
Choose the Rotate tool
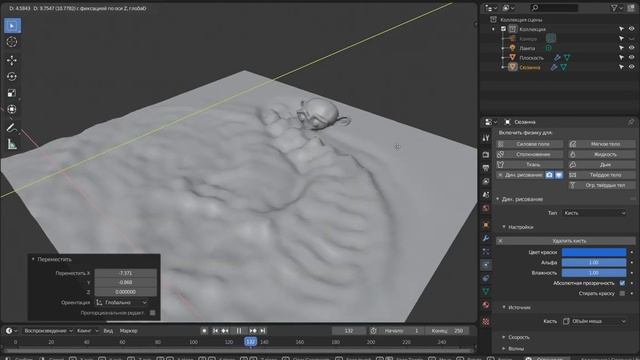pos(12,77)
